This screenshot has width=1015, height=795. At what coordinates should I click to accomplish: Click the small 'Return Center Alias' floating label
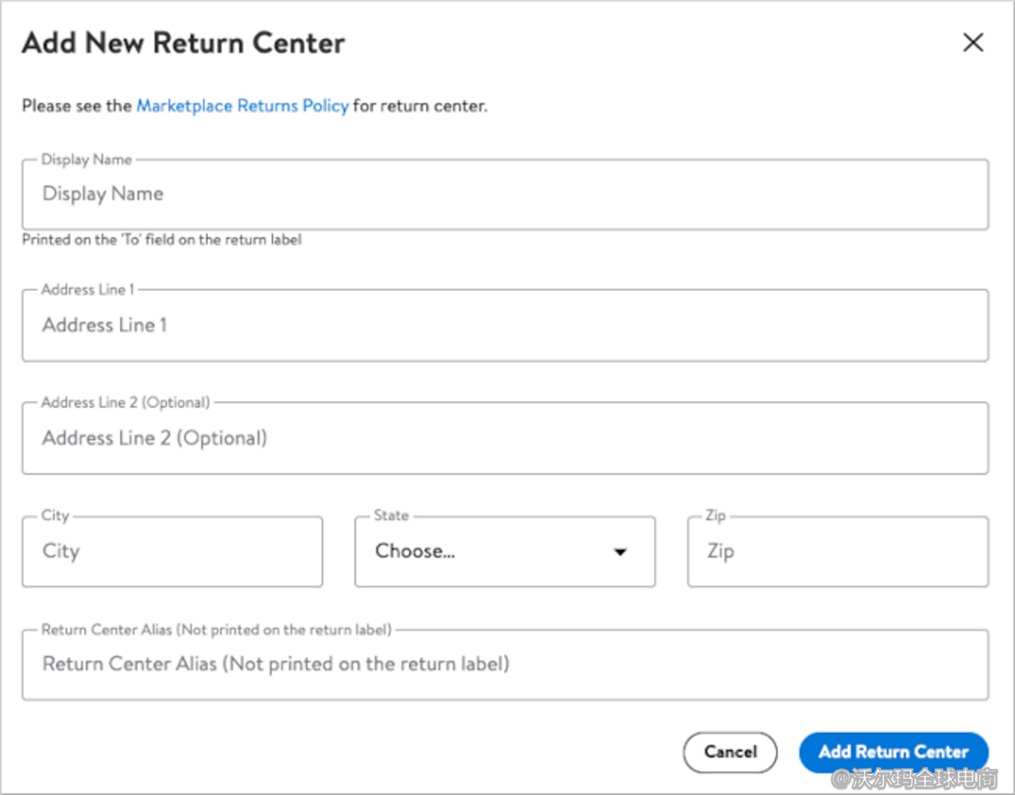click(216, 629)
